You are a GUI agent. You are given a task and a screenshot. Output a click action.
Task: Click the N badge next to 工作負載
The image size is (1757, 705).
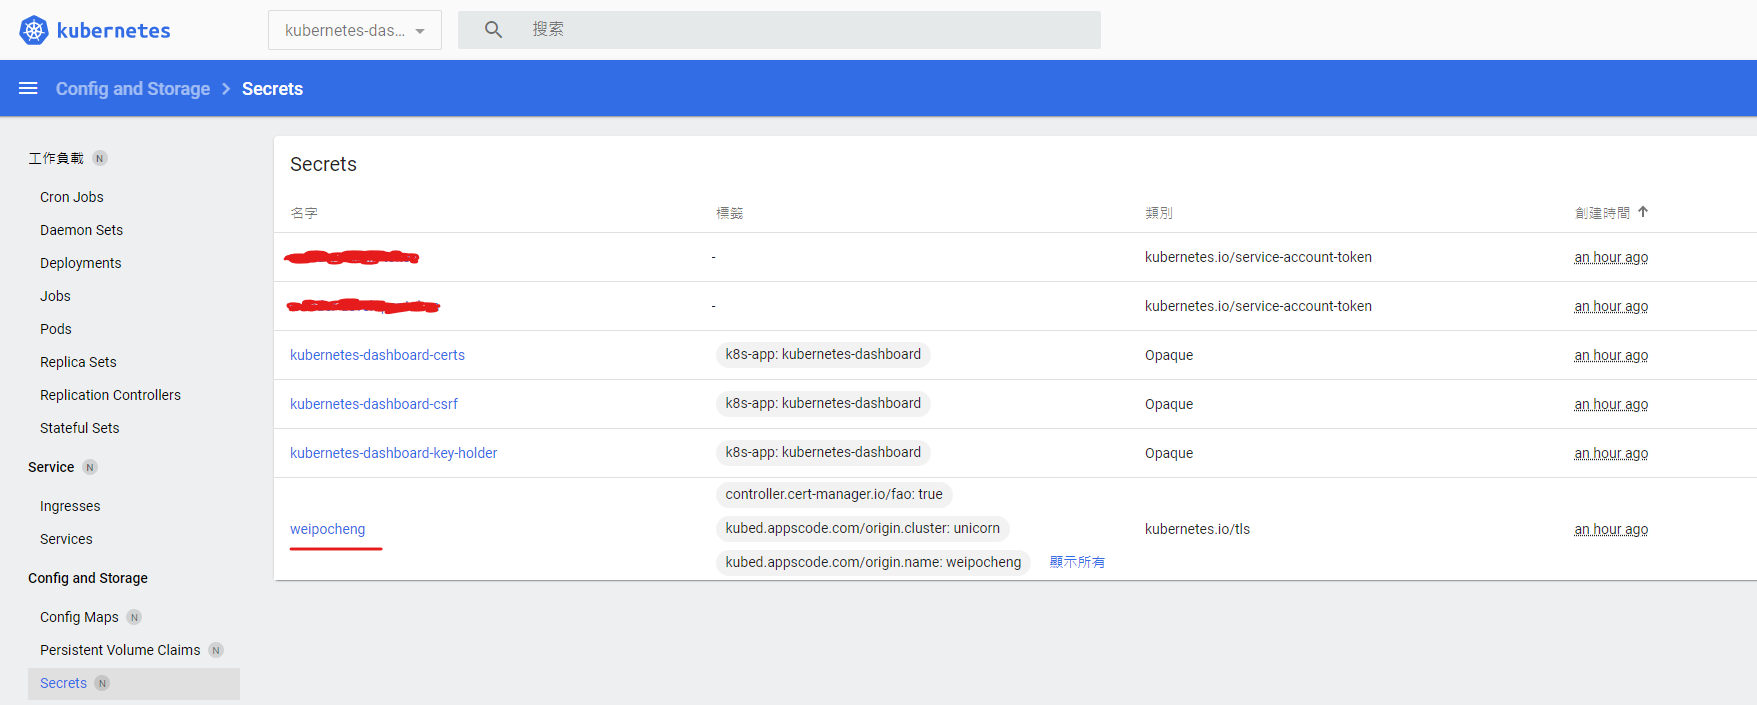99,158
